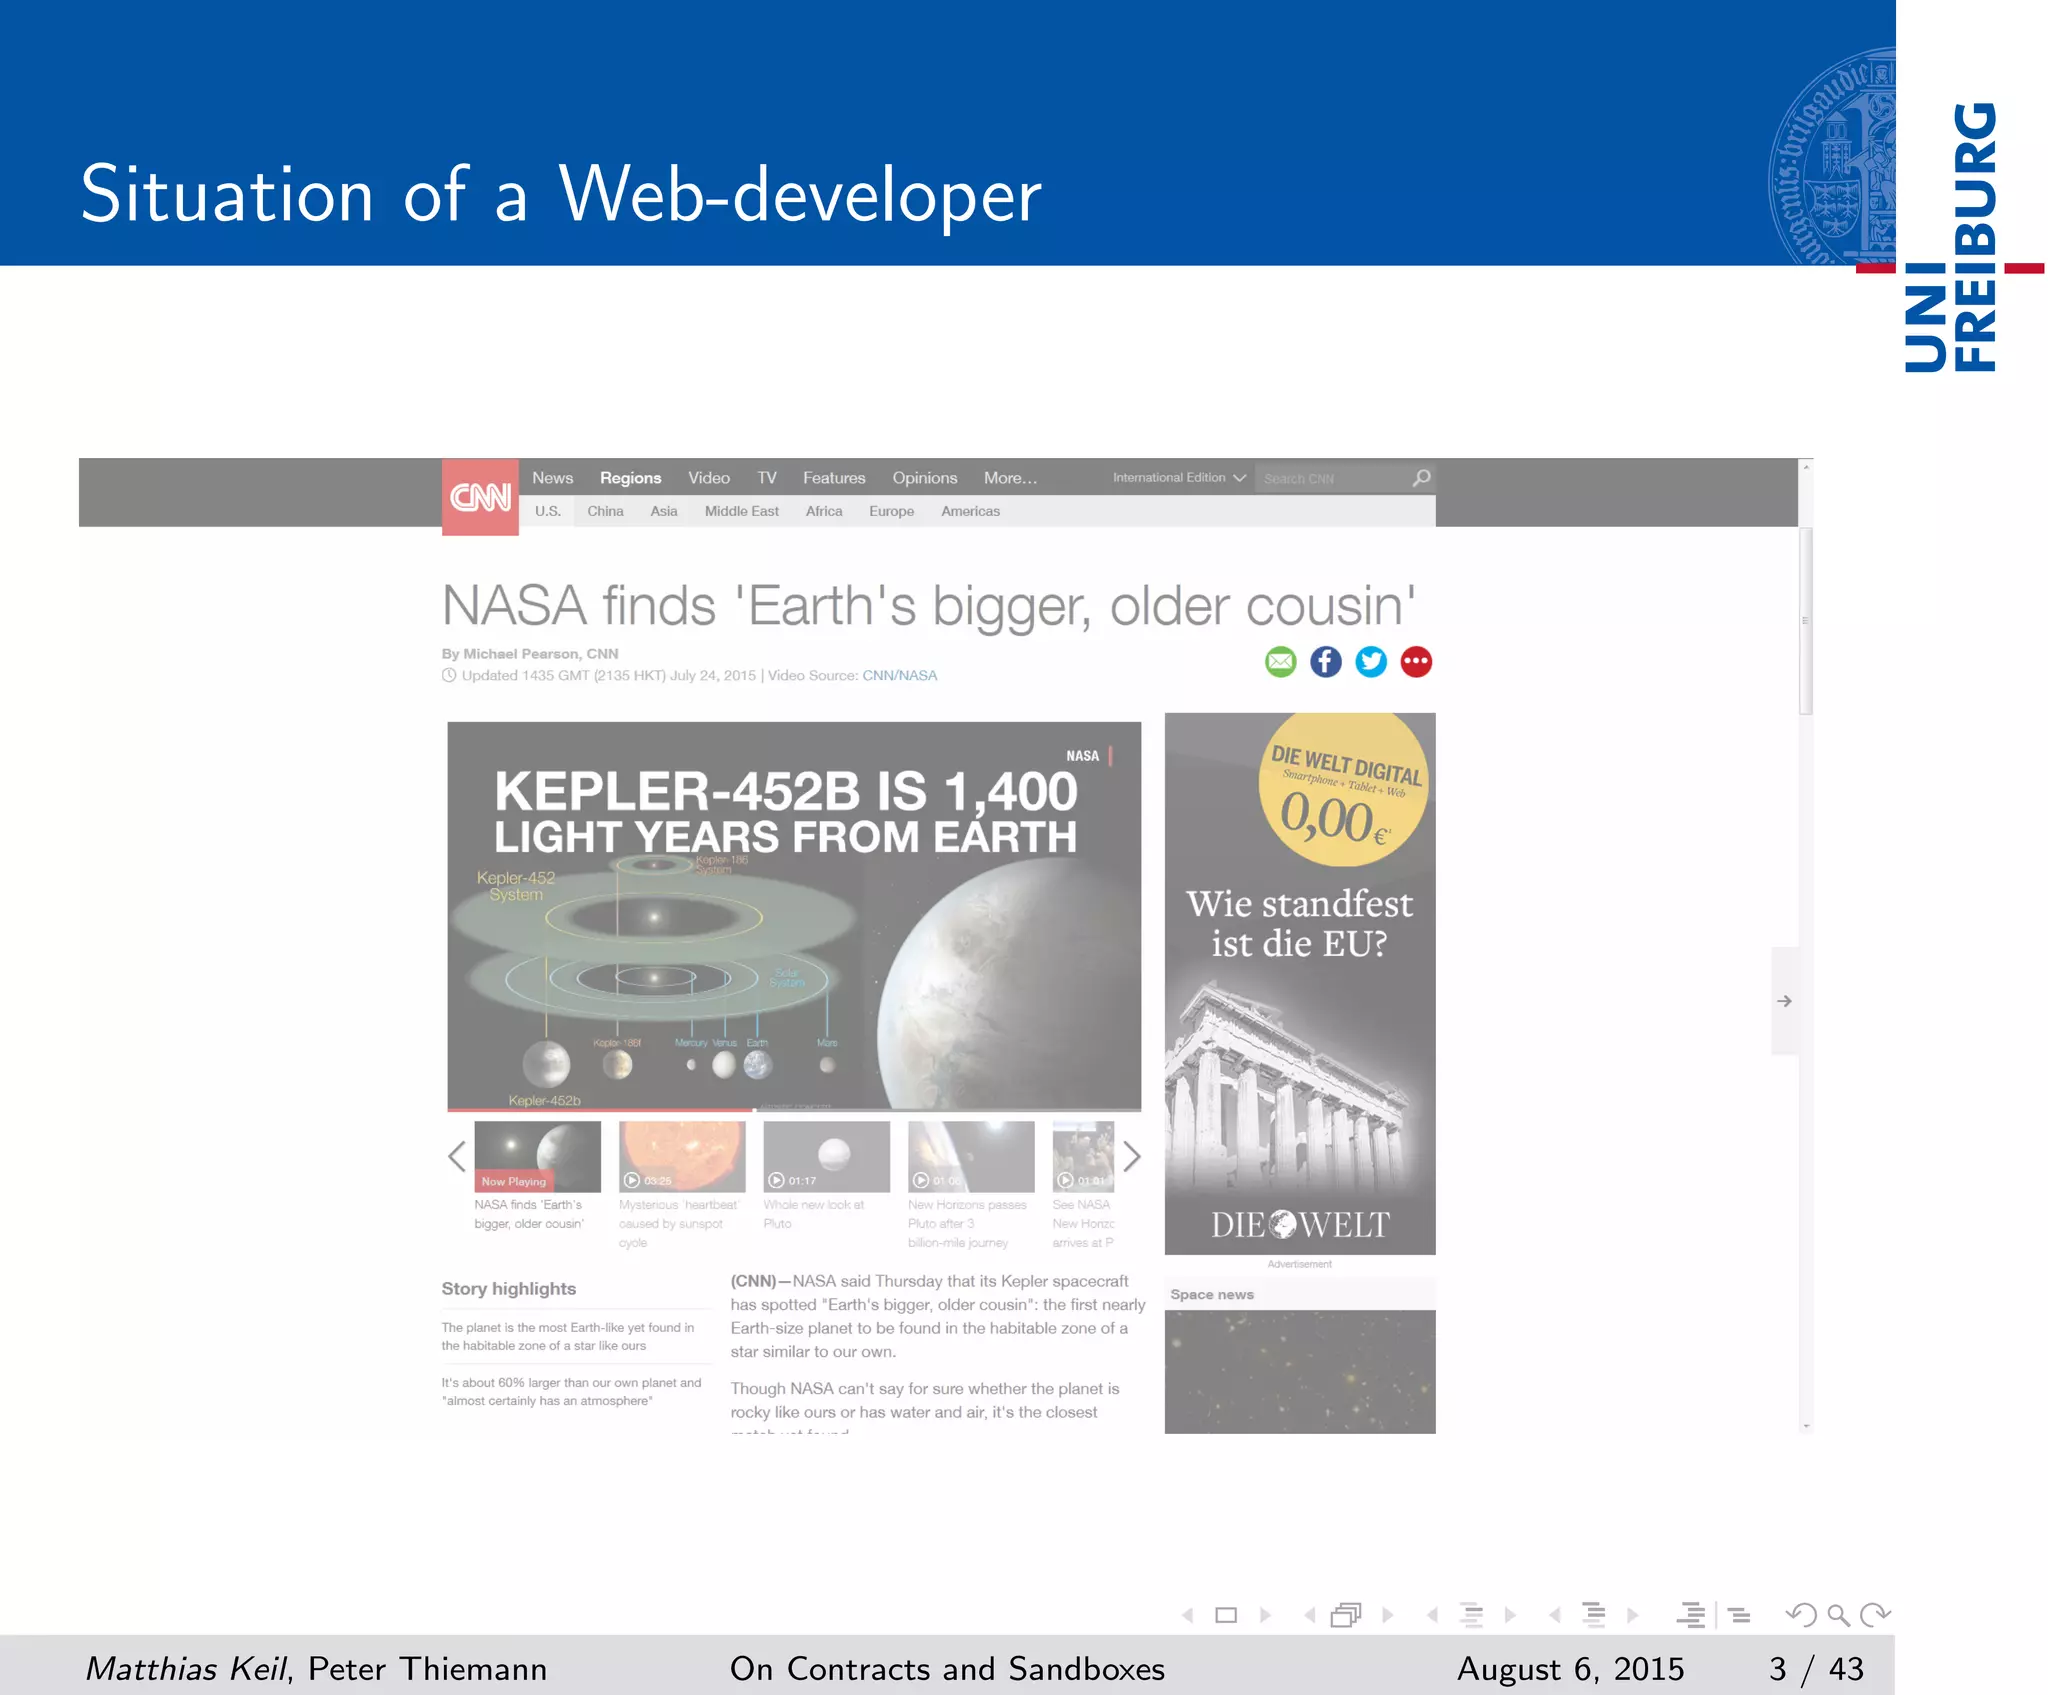
Task: Select the Europe region tab
Action: (891, 511)
